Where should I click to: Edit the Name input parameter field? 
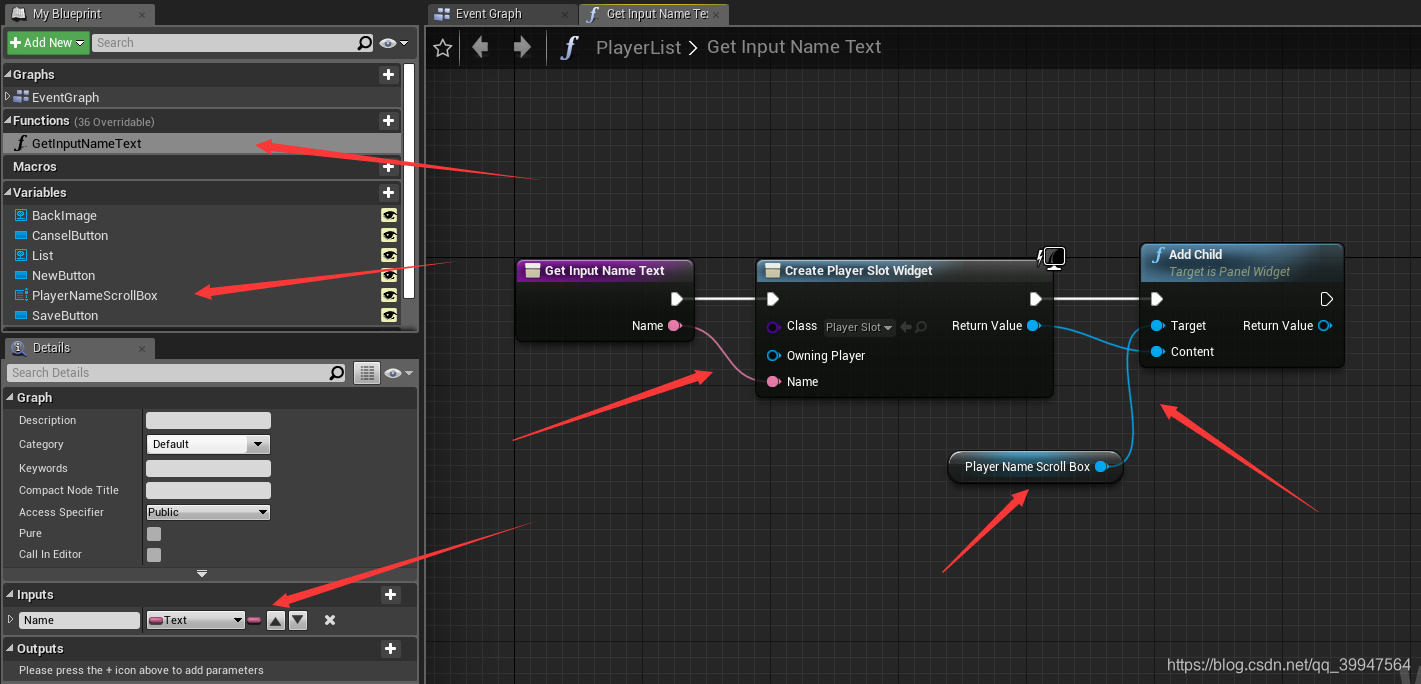[x=79, y=620]
